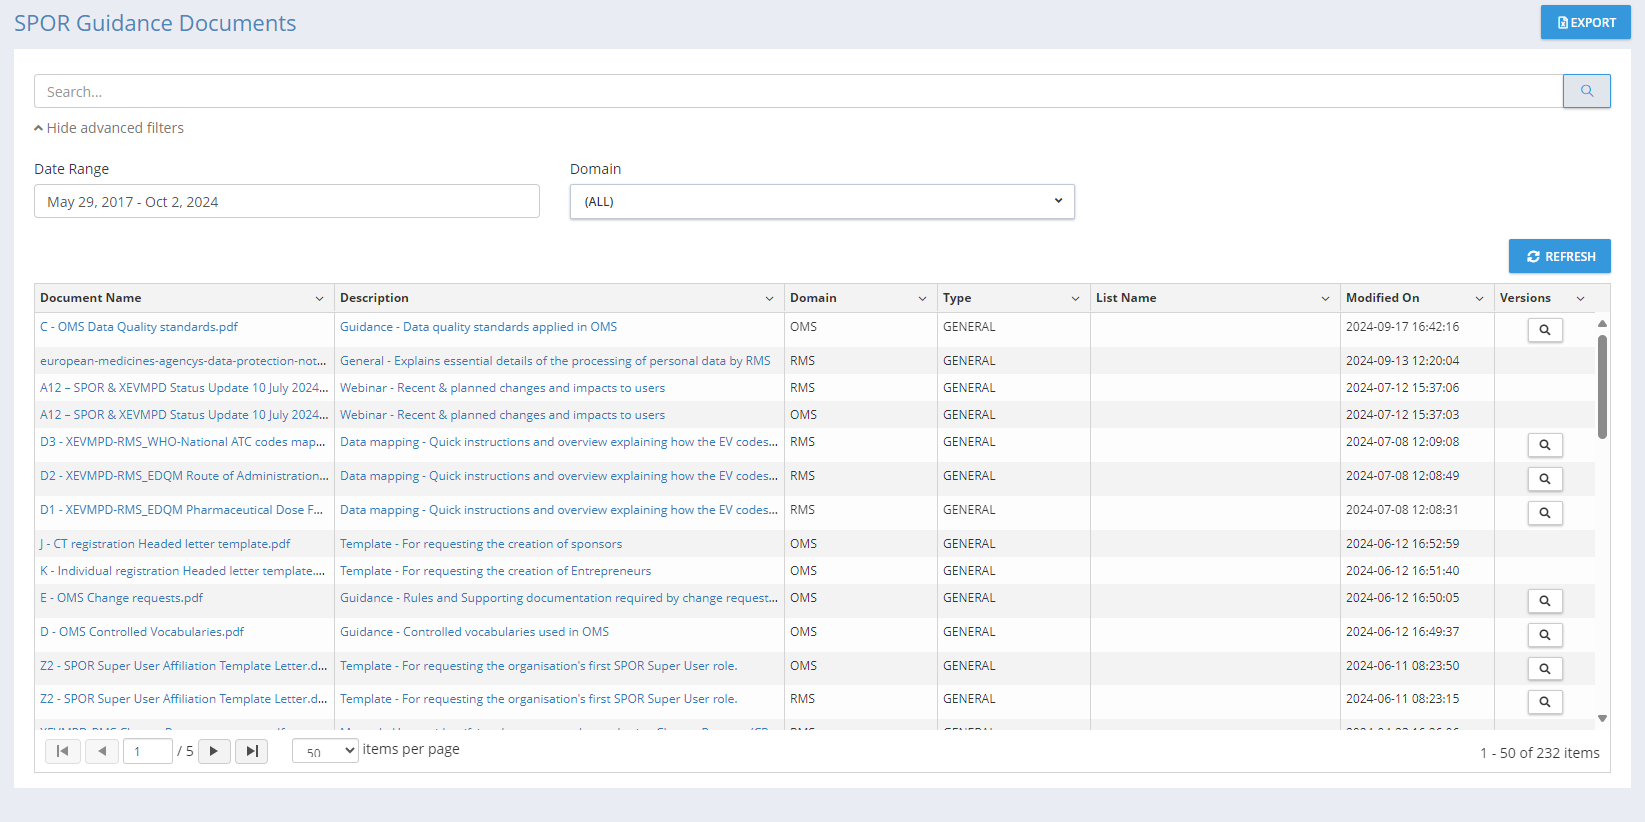Go to the first page of results
Viewport: 1645px width, 822px height.
tap(62, 751)
